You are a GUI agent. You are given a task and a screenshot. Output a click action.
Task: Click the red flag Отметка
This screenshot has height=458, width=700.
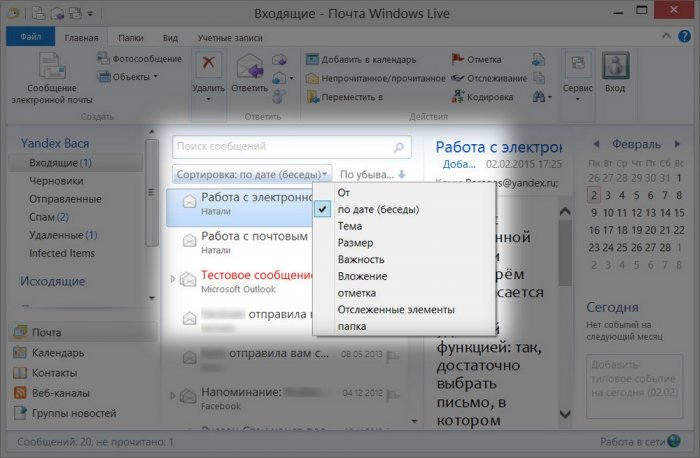[458, 58]
